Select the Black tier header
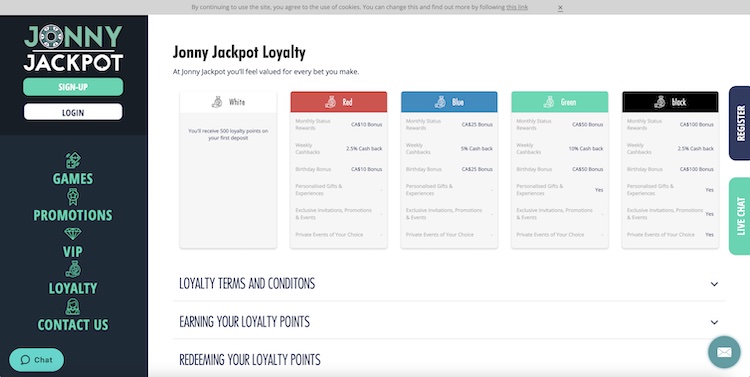This screenshot has height=377, width=750. coord(670,102)
